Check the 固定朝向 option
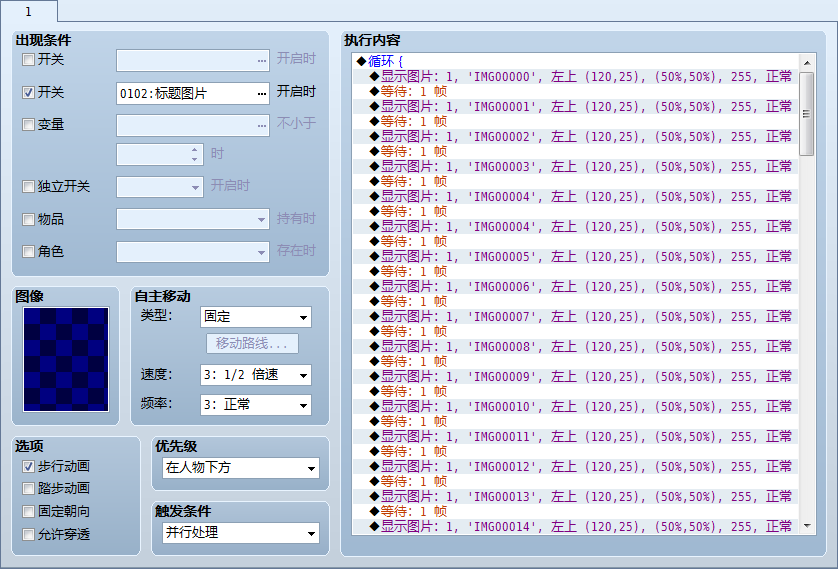Screen dimensions: 838x569 tap(28, 511)
